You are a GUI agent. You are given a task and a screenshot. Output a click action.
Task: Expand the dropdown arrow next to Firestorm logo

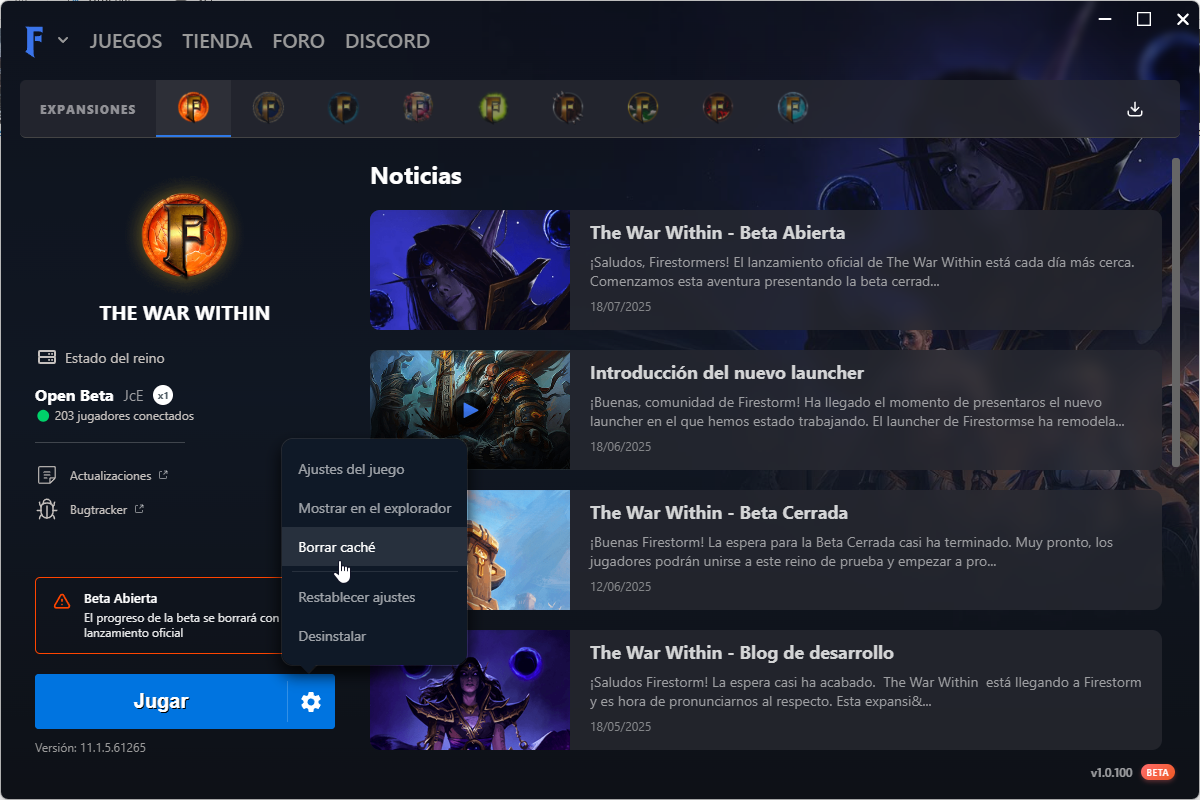(63, 41)
